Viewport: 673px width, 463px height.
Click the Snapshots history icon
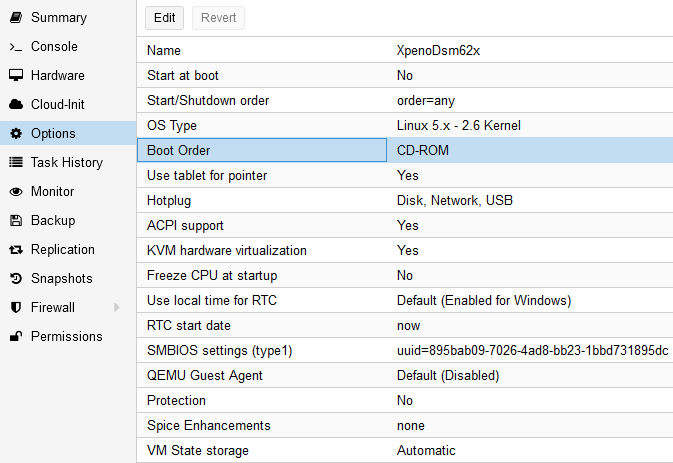coord(15,279)
